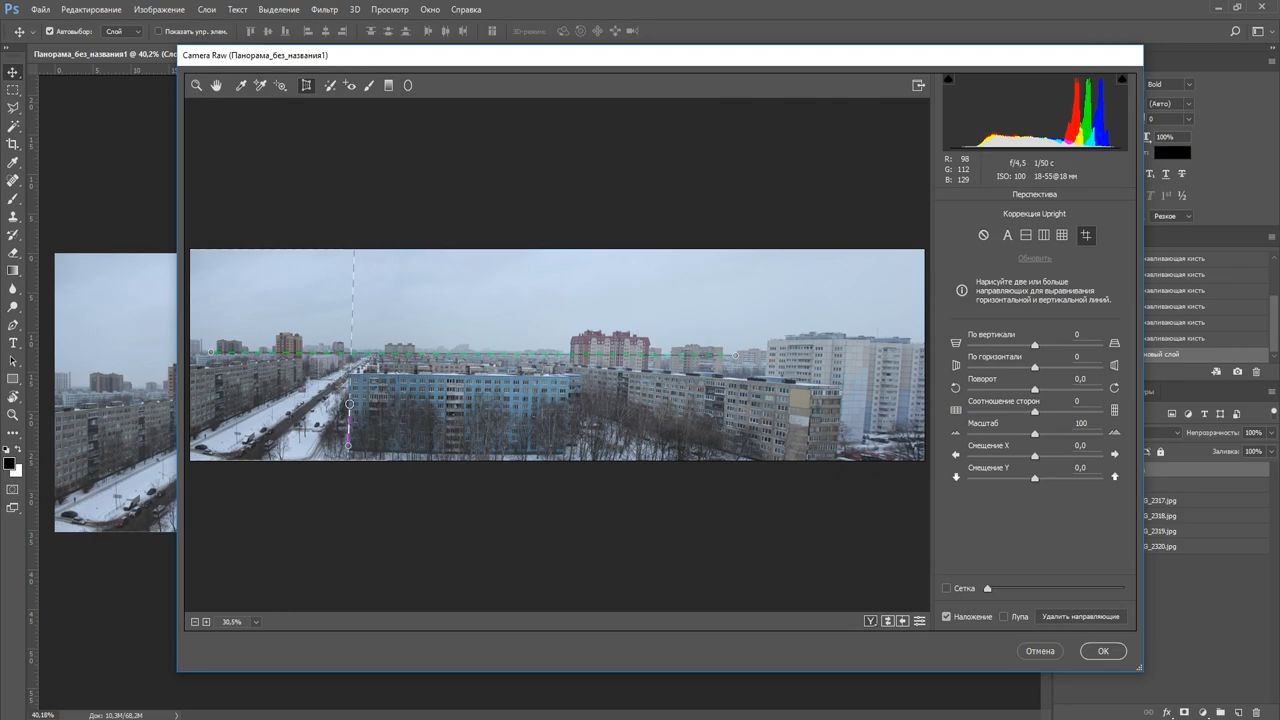Click the Обновить link
This screenshot has height=720, width=1280.
[1035, 258]
